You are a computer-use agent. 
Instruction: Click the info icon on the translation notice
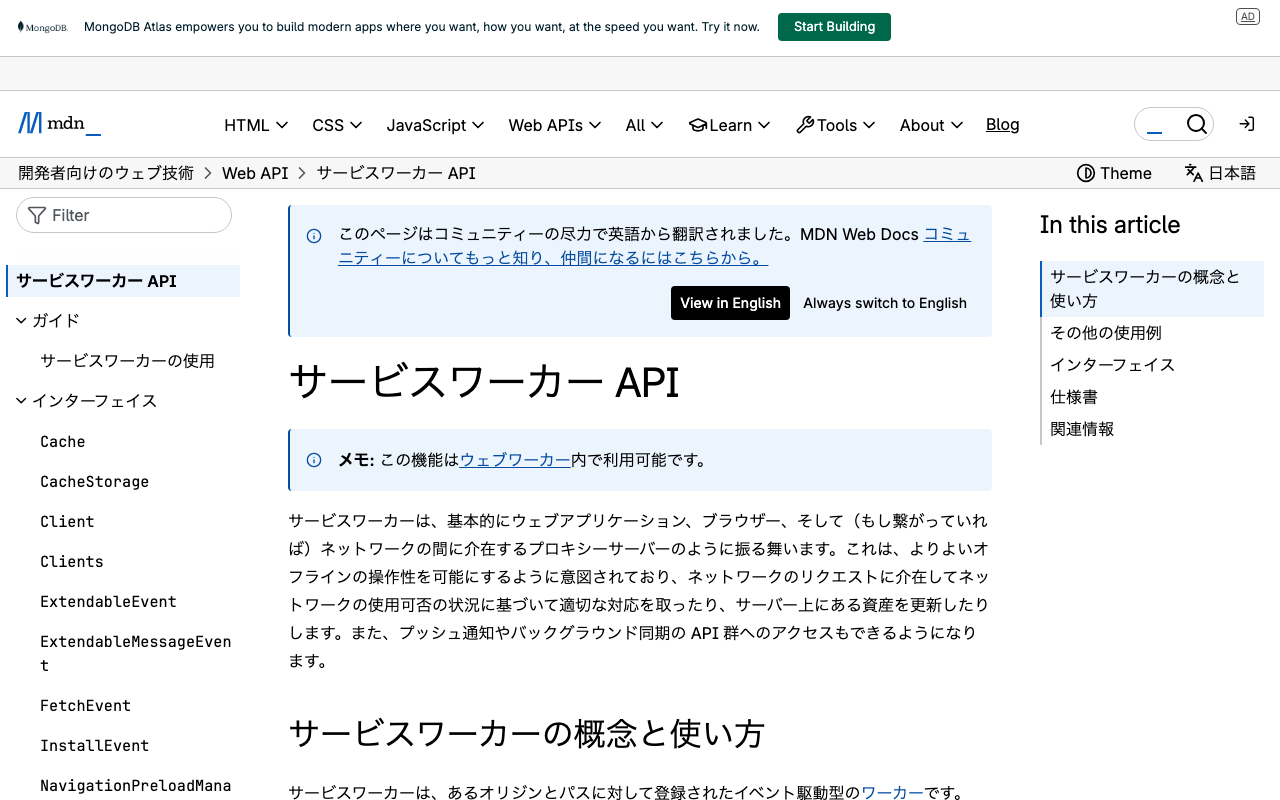314,235
